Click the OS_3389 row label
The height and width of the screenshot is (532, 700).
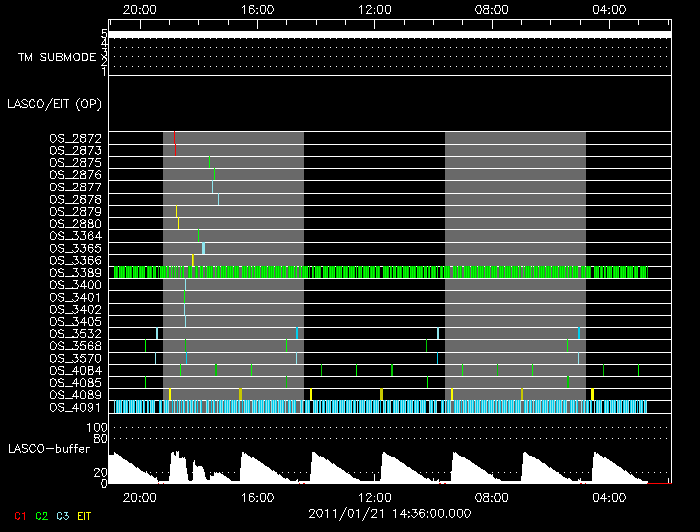point(75,272)
